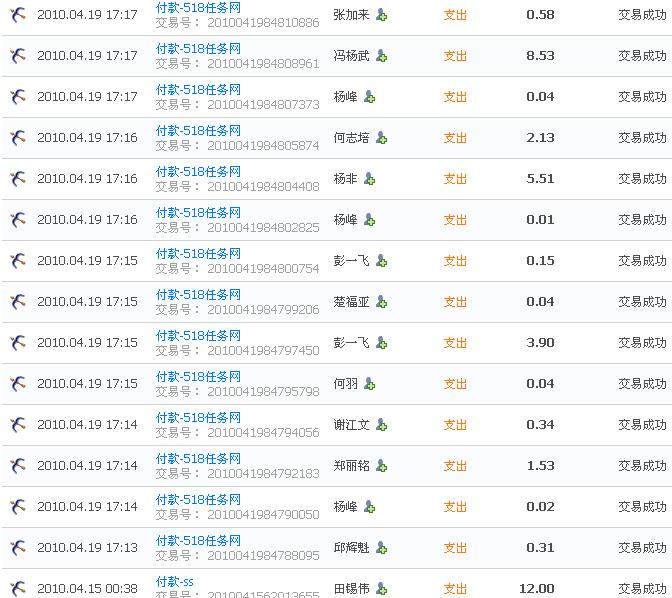
Task: Click 交易成功 status in the 2.13 row
Action: tap(642, 138)
